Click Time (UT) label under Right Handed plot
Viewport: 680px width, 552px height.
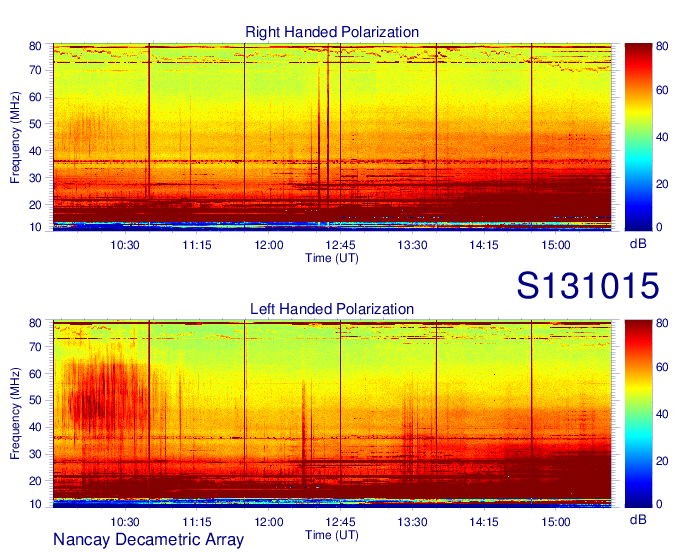[x=332, y=258]
